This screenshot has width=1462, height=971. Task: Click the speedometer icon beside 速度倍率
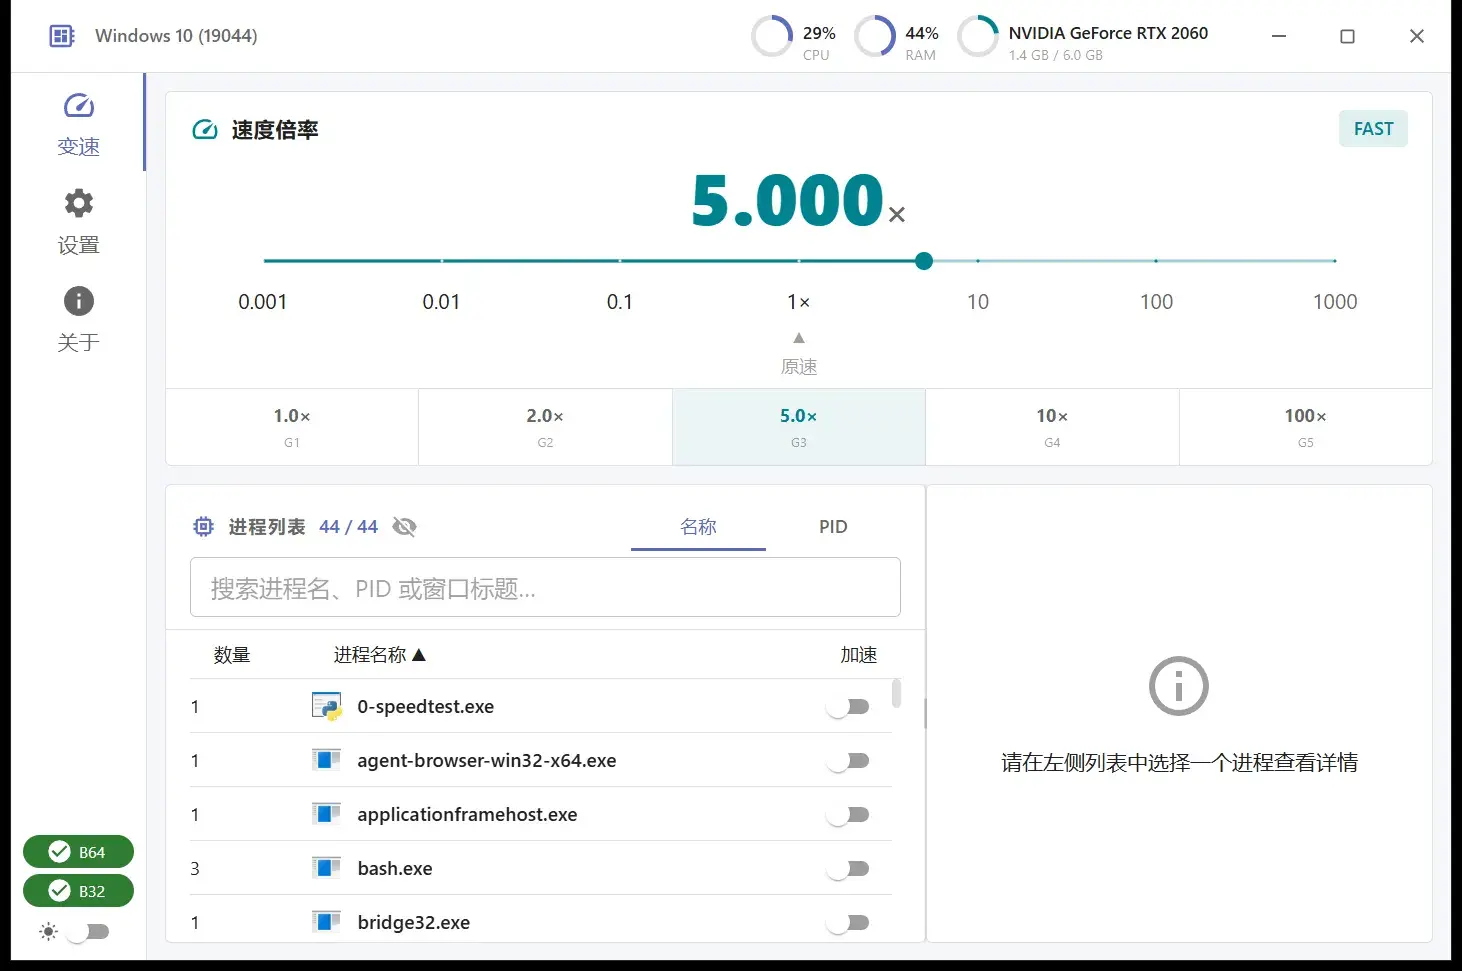coord(205,130)
